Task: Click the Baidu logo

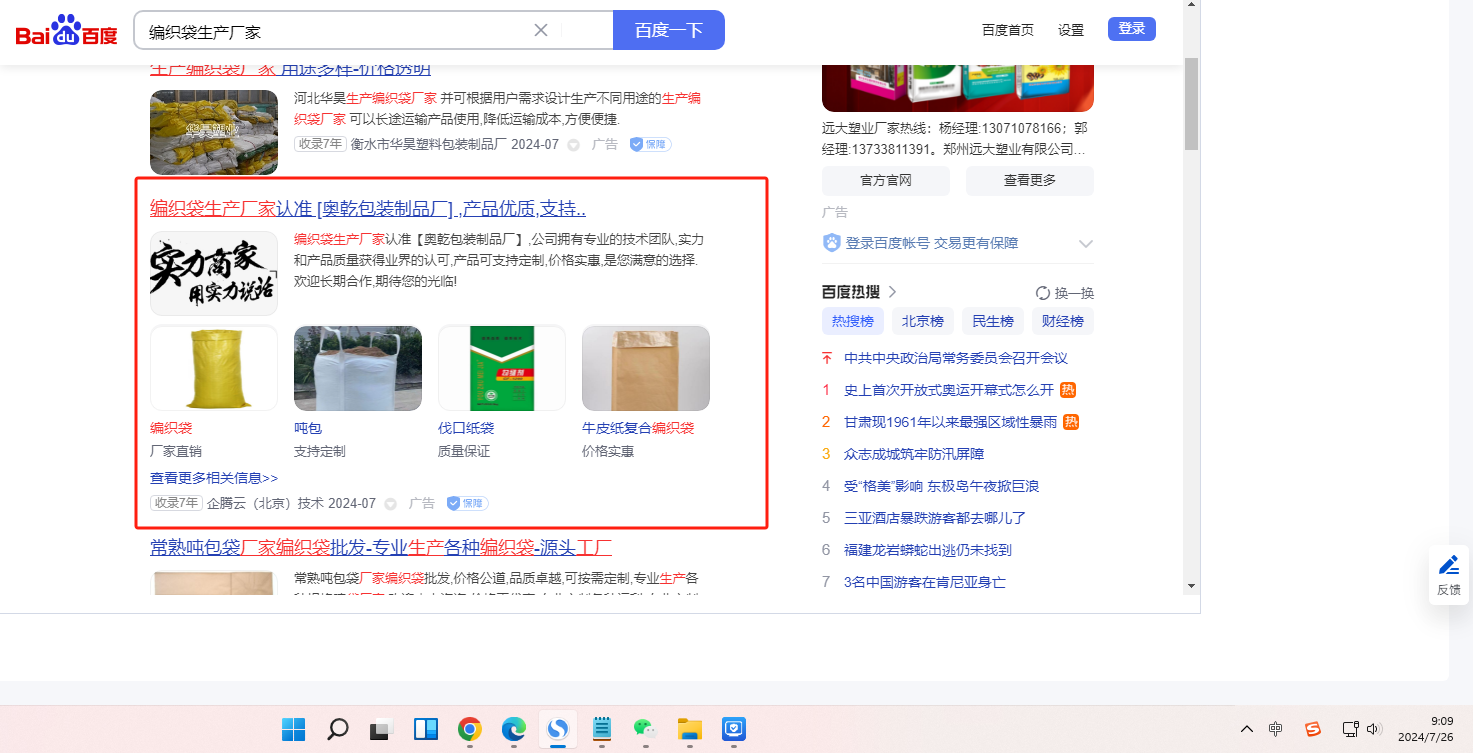Action: tap(66, 31)
